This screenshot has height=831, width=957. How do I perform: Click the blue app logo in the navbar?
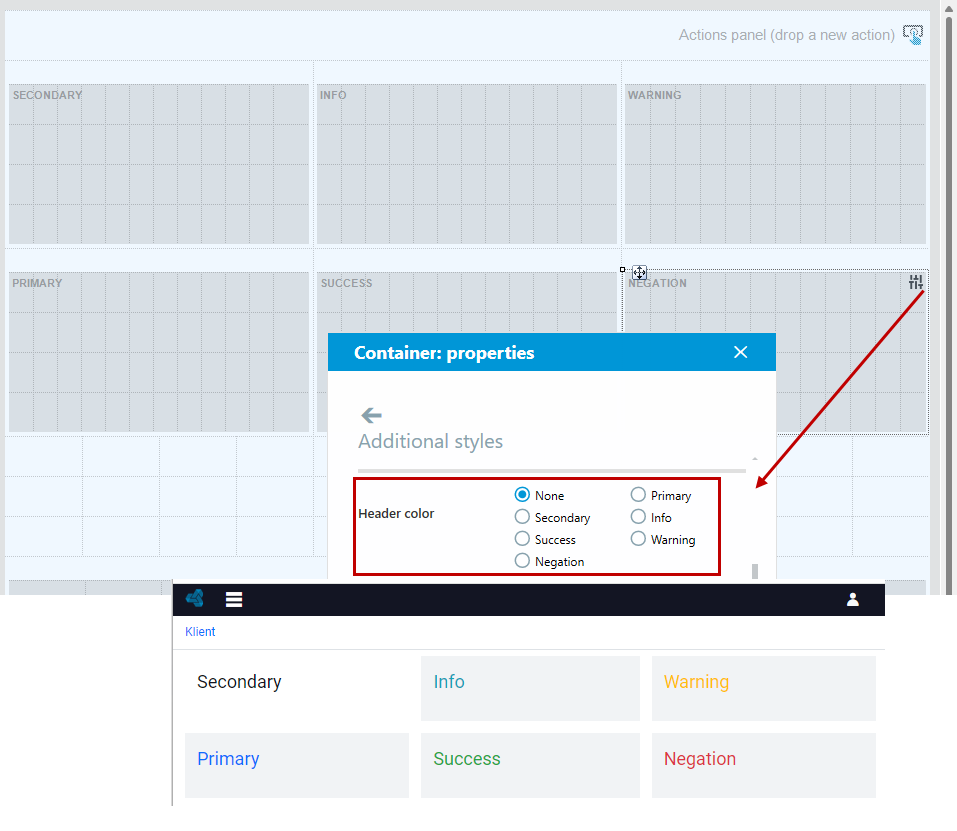click(x=195, y=599)
